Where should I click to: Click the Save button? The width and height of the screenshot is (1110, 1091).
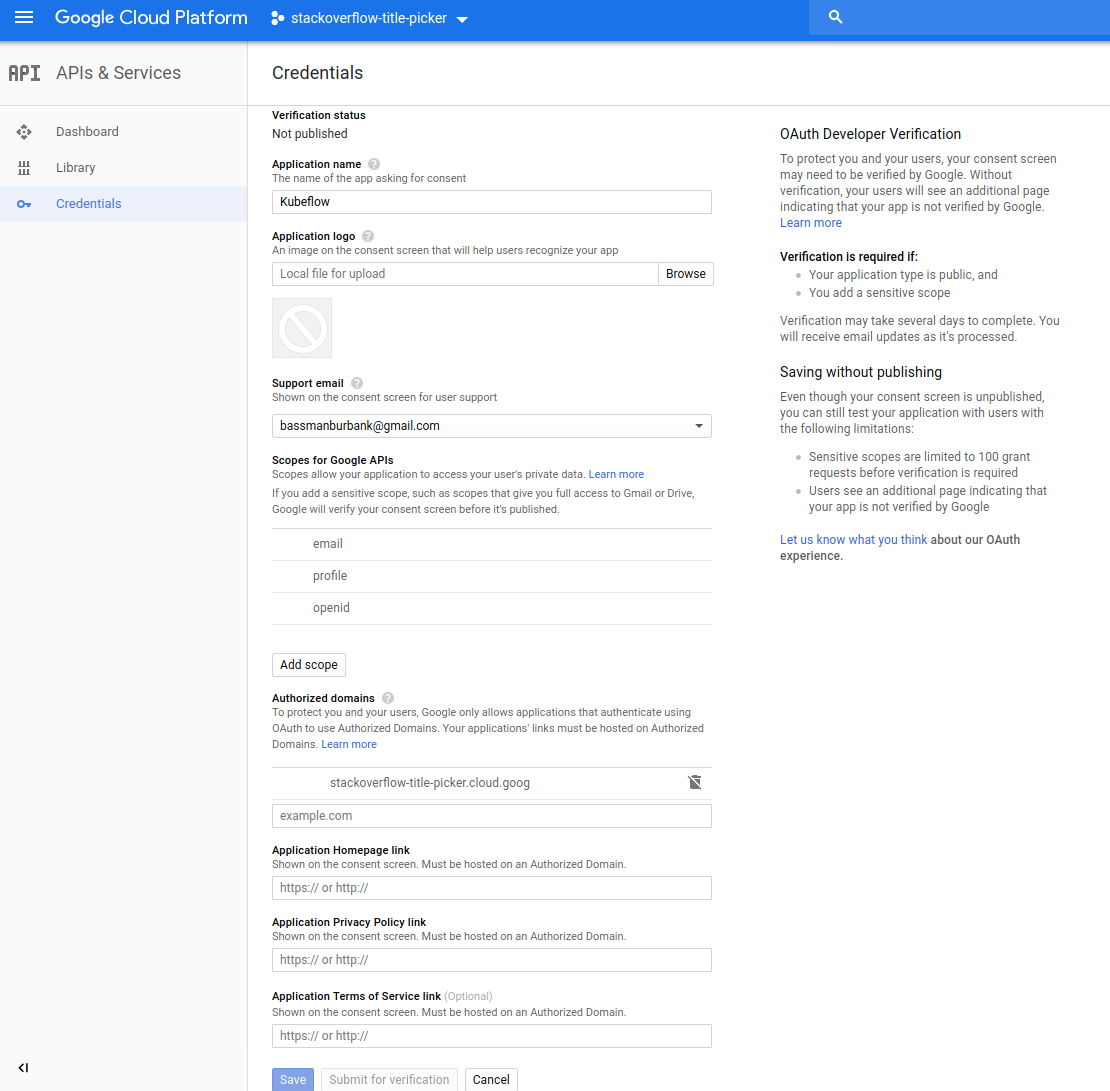click(x=292, y=1079)
